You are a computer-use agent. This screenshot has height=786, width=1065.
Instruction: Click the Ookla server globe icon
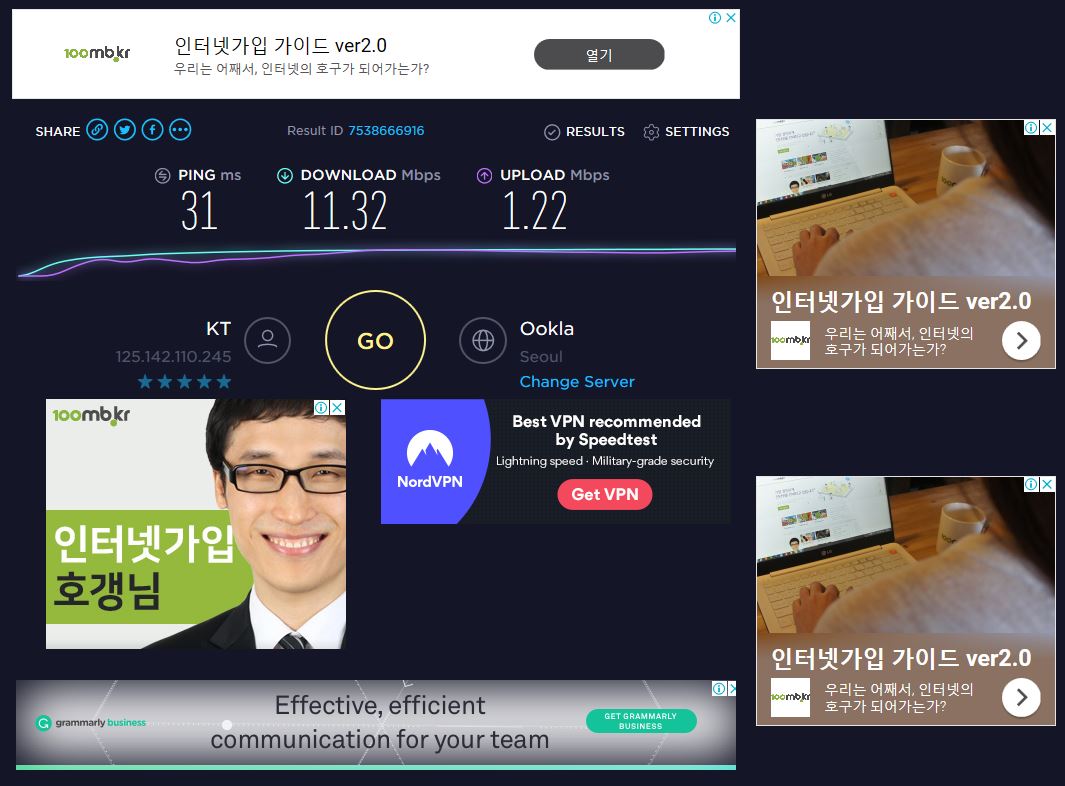click(483, 341)
